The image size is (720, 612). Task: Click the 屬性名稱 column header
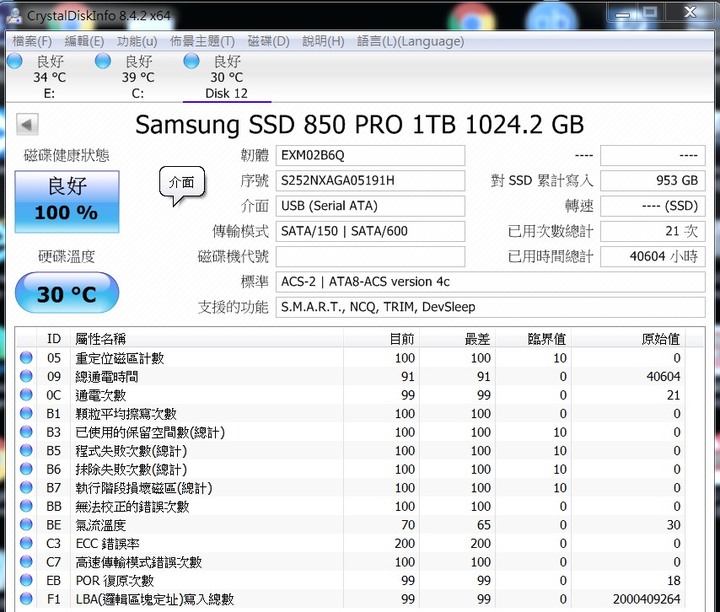coord(207,339)
